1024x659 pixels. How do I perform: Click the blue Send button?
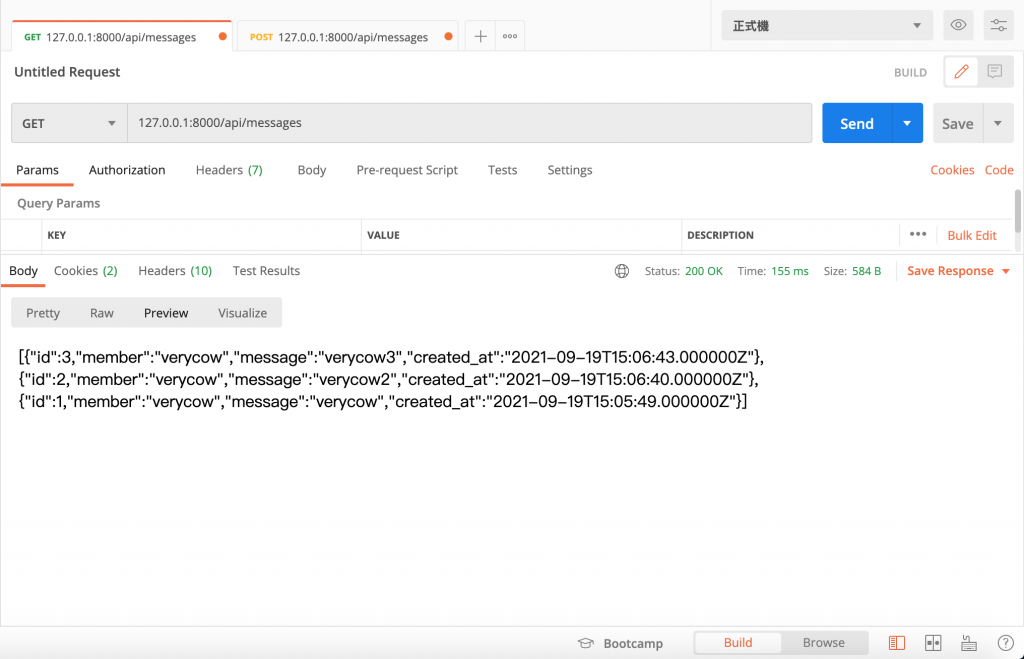(857, 123)
